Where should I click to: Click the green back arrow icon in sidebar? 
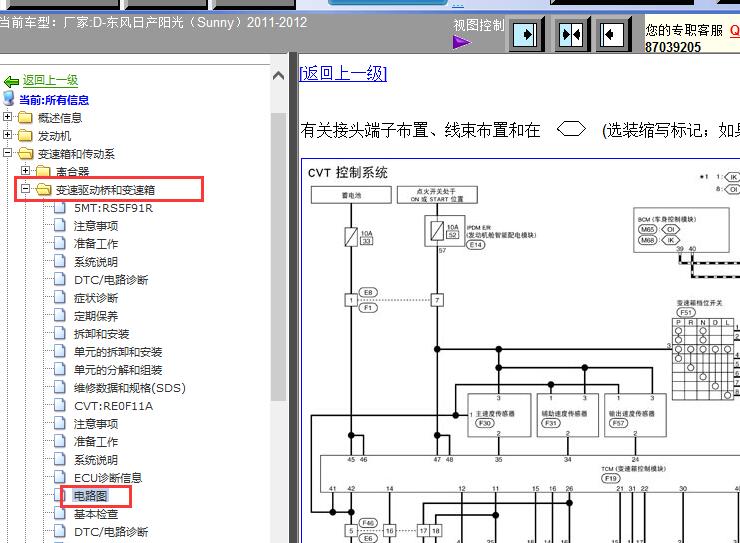[11, 81]
